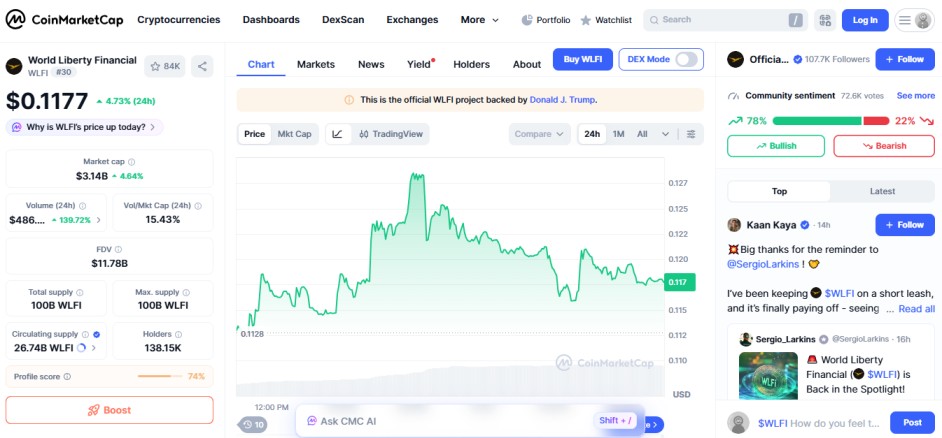
Task: Open the Portfolio pie icon link
Action: [x=545, y=20]
